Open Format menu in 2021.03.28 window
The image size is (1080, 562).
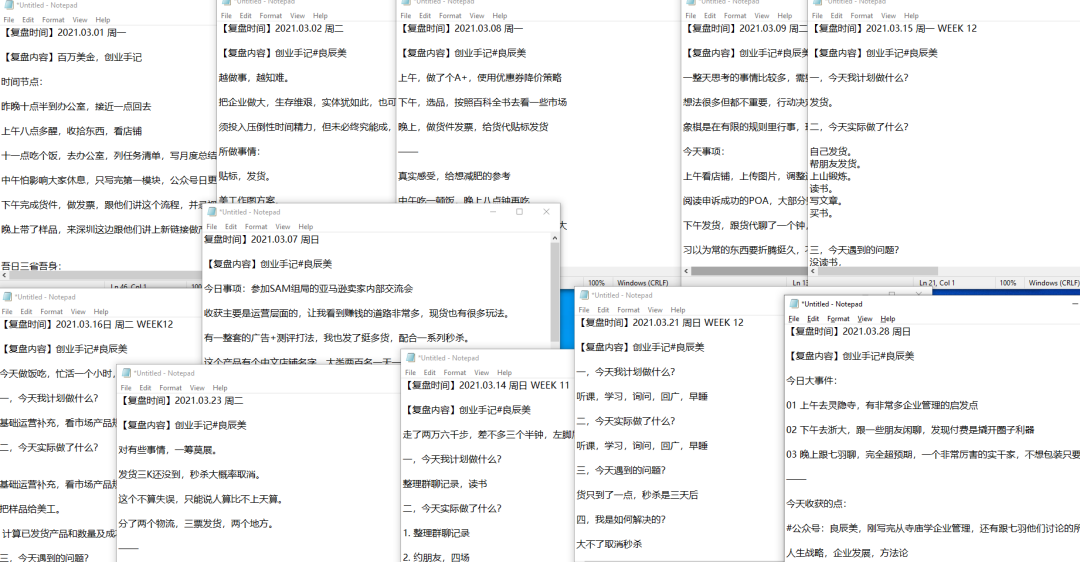(838, 319)
